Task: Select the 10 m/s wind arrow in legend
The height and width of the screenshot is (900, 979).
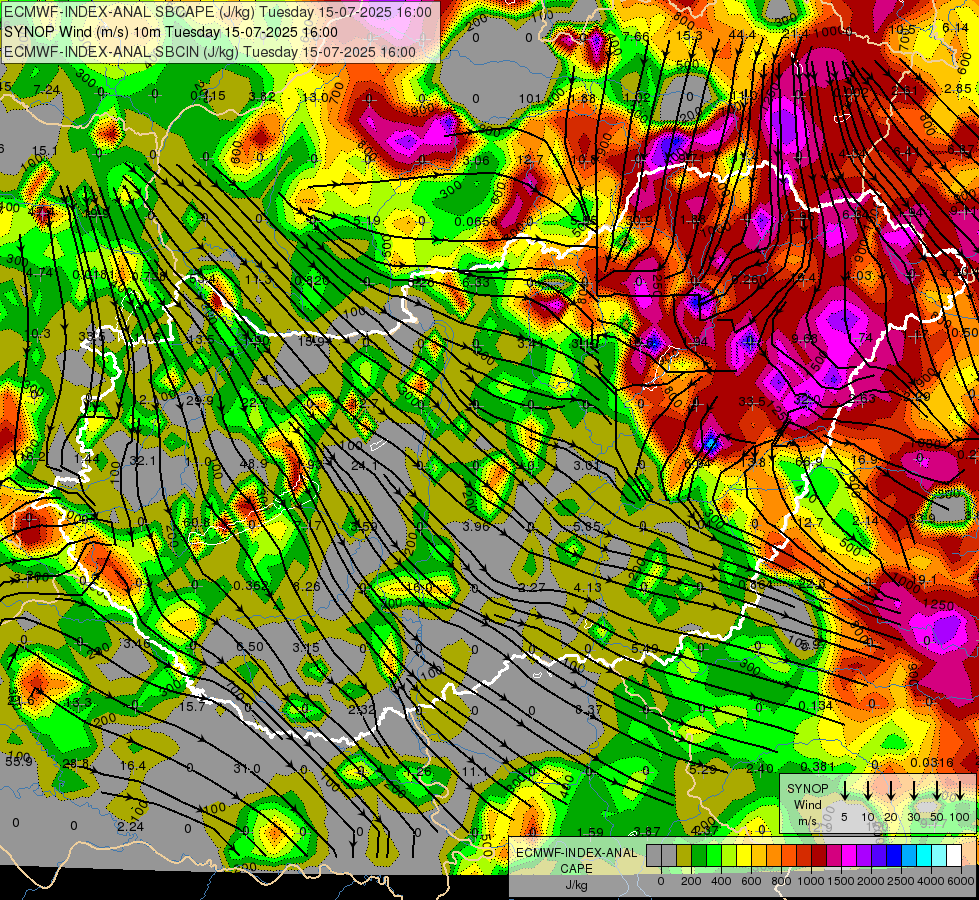Action: (x=868, y=791)
